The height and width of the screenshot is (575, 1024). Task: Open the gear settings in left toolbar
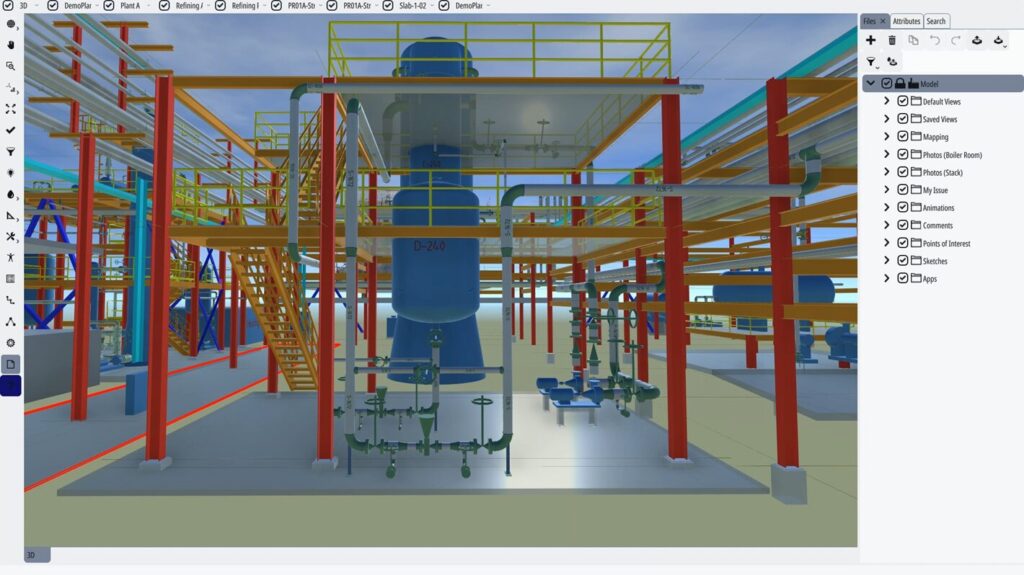pyautogui.click(x=10, y=342)
